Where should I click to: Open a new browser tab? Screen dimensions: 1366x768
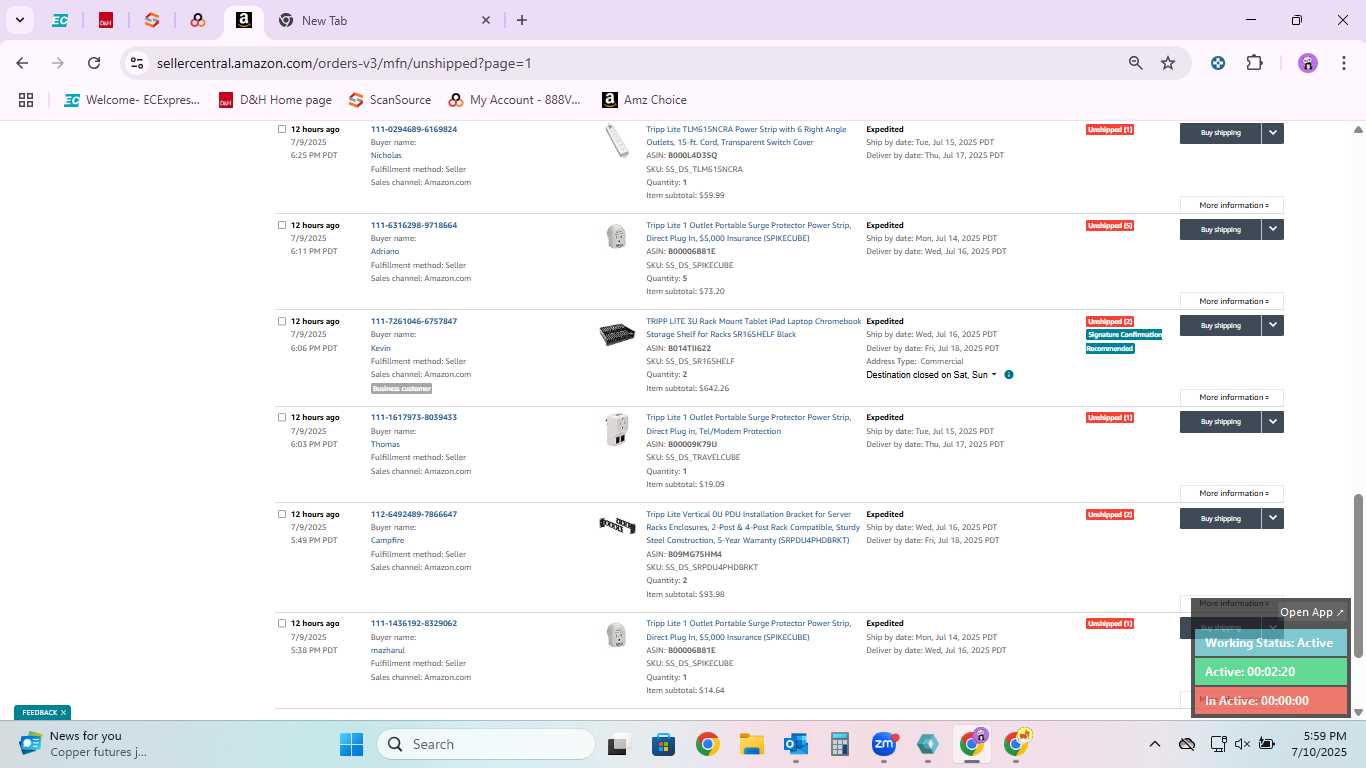coord(522,20)
